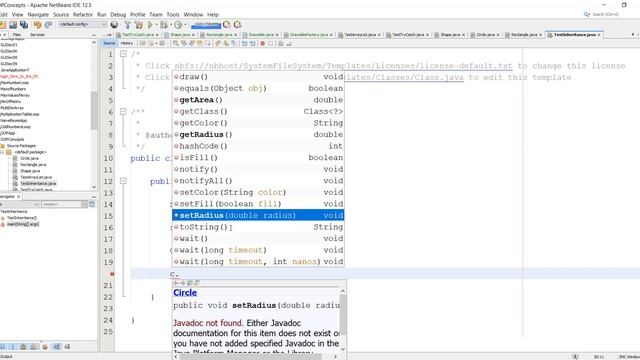The image size is (640, 360).
Task: Close the Navigator panel
Action: [18, 196]
